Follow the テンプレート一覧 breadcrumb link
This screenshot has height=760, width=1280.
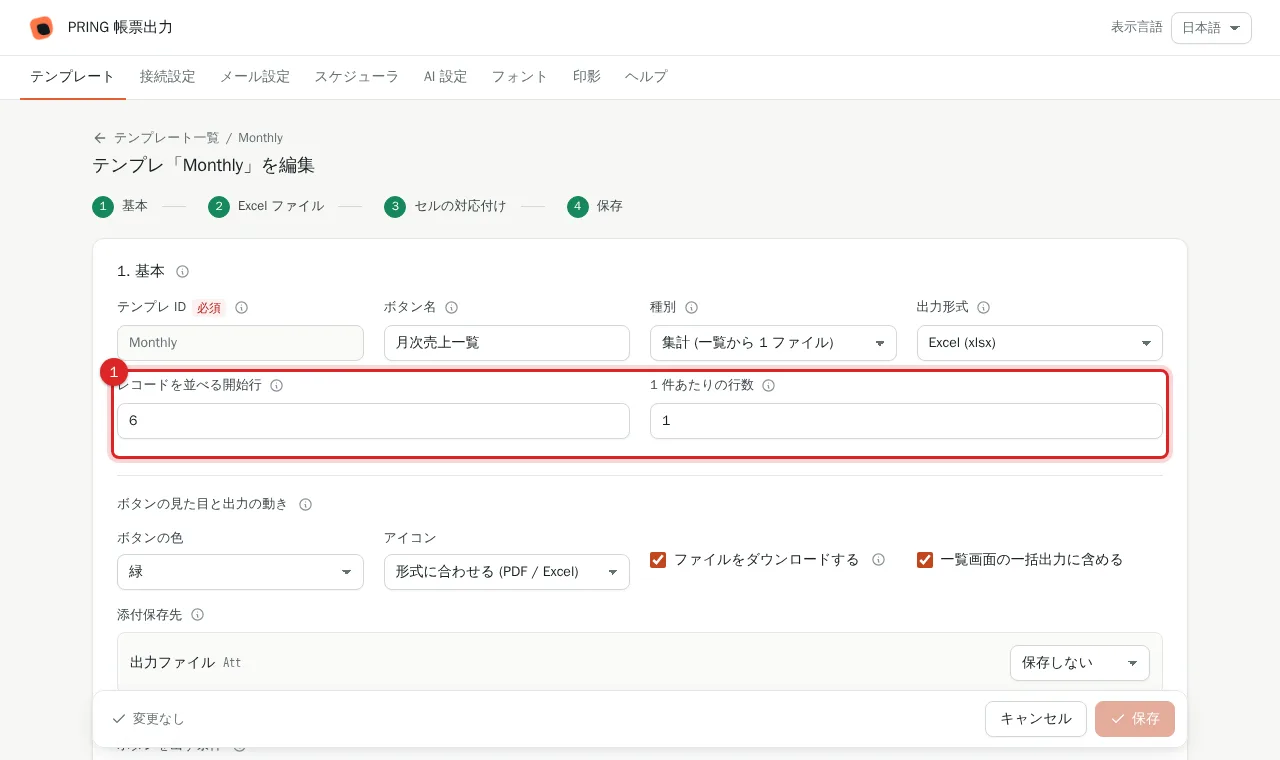click(166, 138)
